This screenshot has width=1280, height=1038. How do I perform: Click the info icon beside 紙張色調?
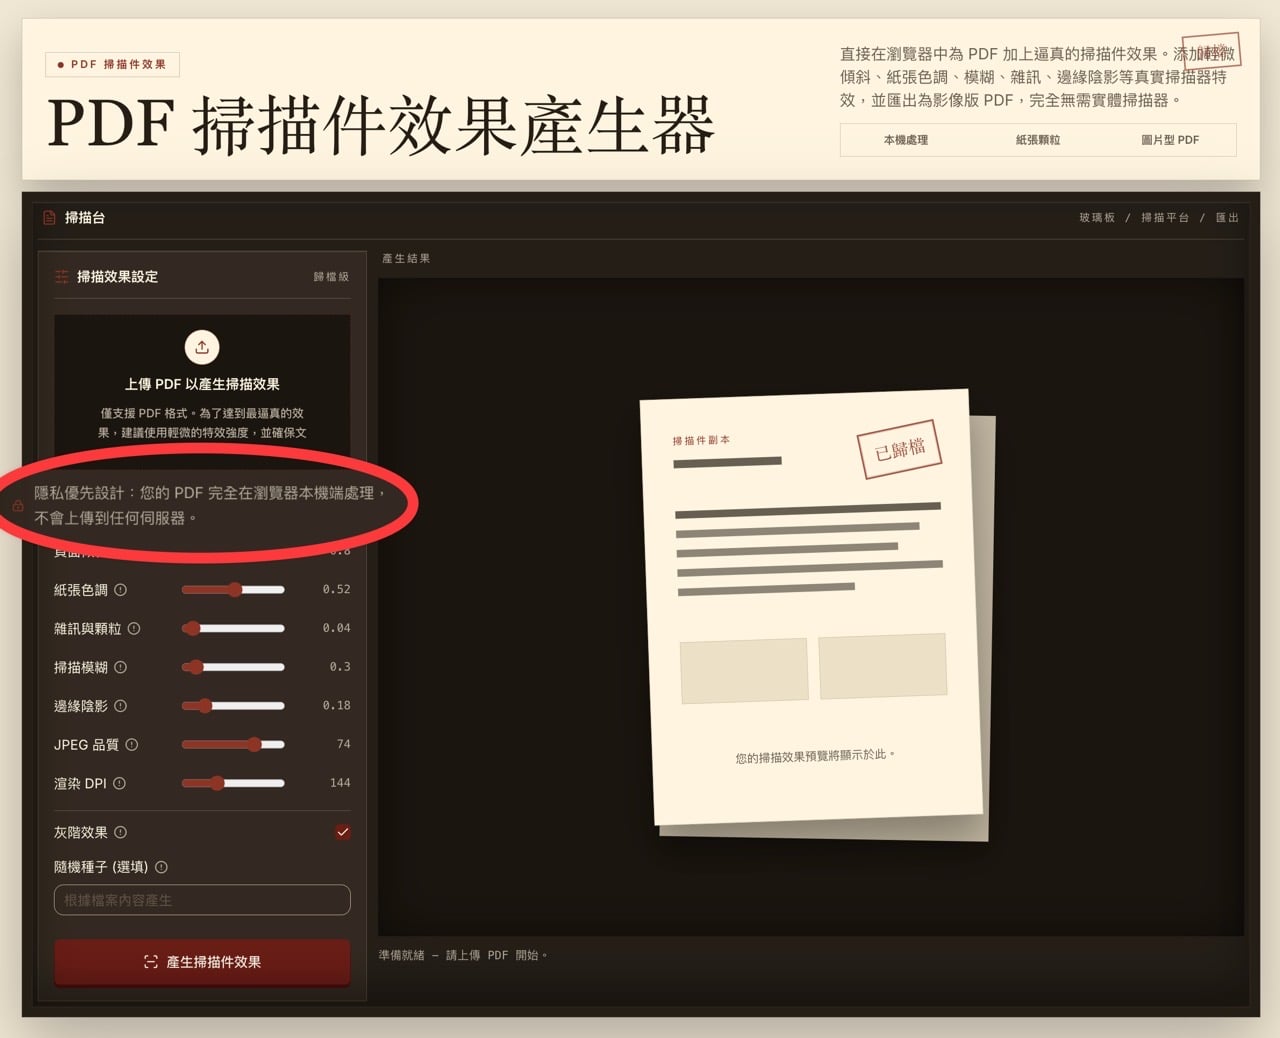(121, 590)
